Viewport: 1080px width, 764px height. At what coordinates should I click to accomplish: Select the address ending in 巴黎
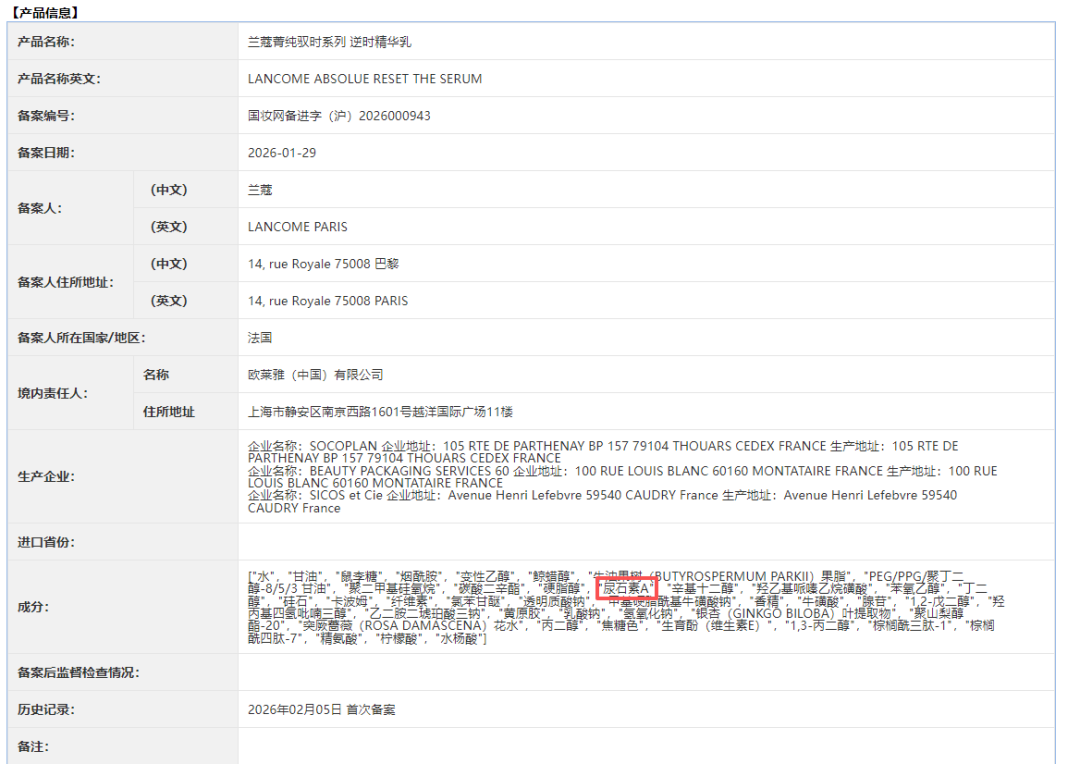[x=316, y=264]
